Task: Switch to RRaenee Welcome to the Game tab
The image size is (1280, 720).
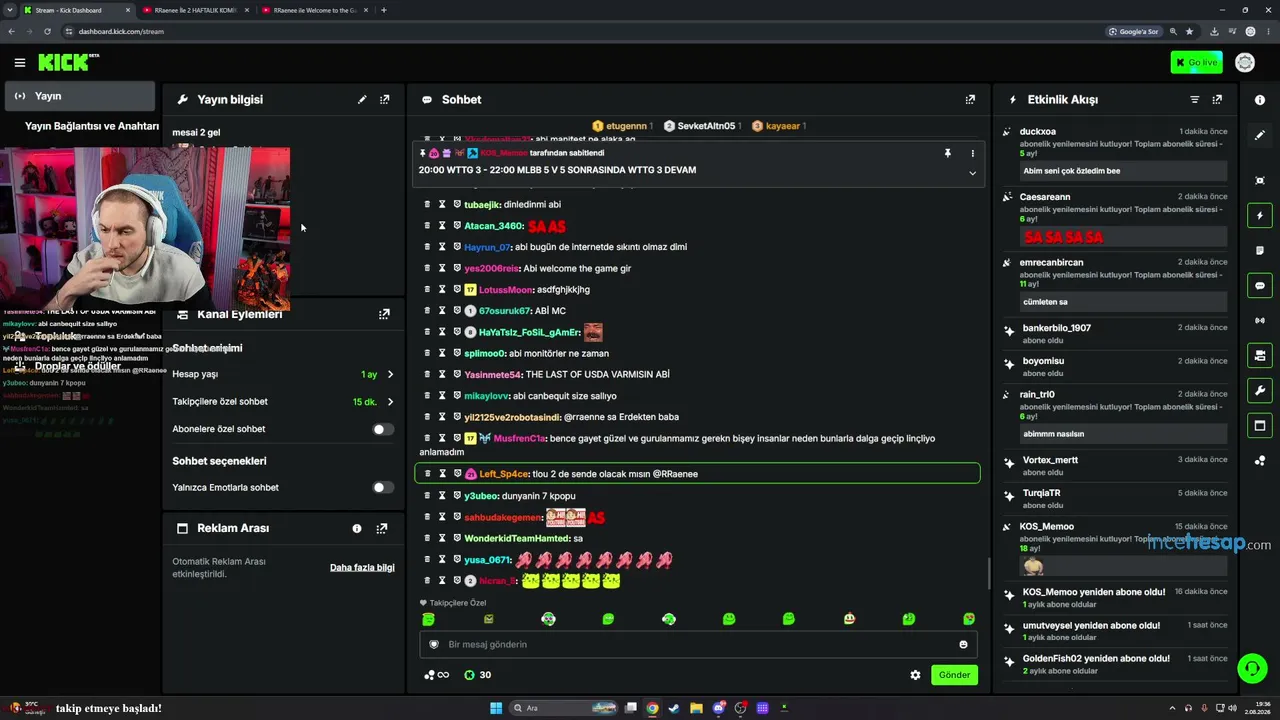Action: point(314,10)
